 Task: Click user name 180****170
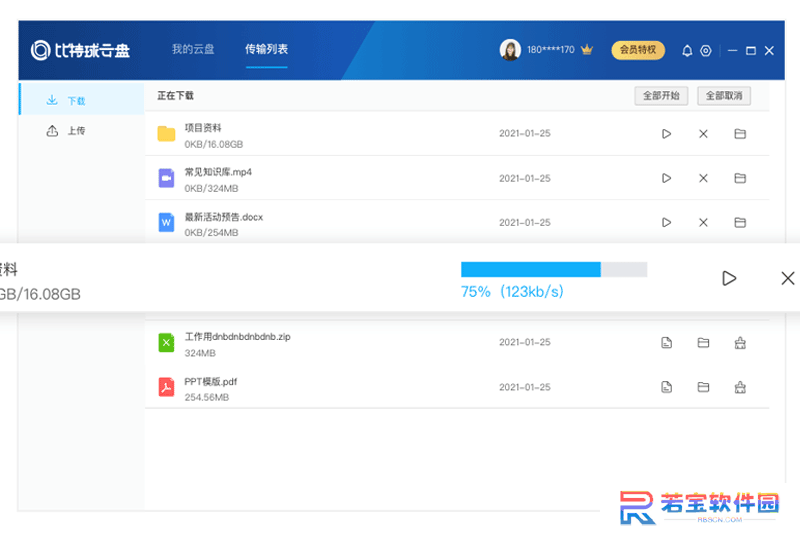(551, 49)
